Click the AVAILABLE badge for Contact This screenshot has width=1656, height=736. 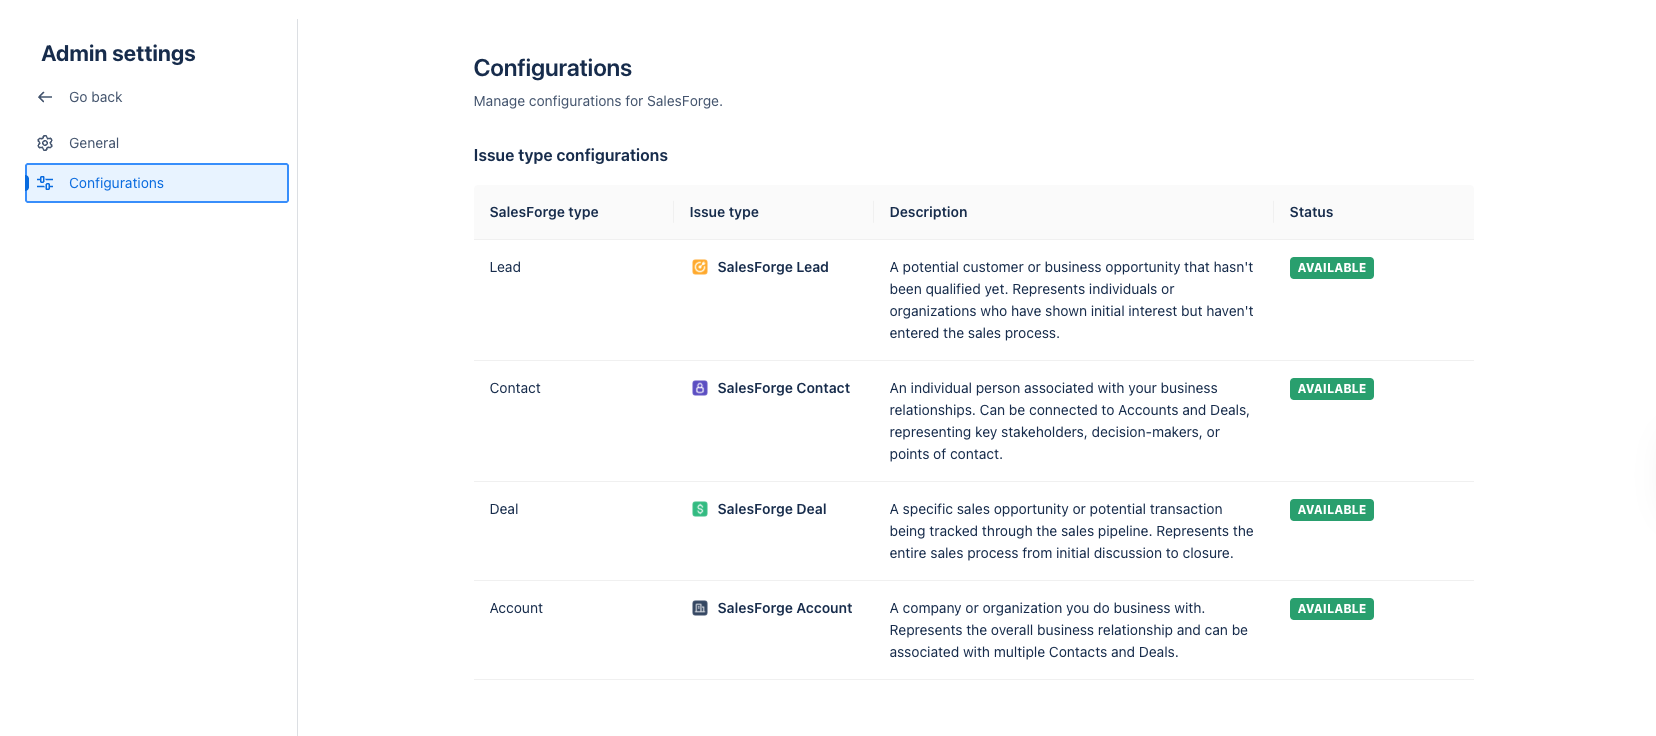(1331, 389)
